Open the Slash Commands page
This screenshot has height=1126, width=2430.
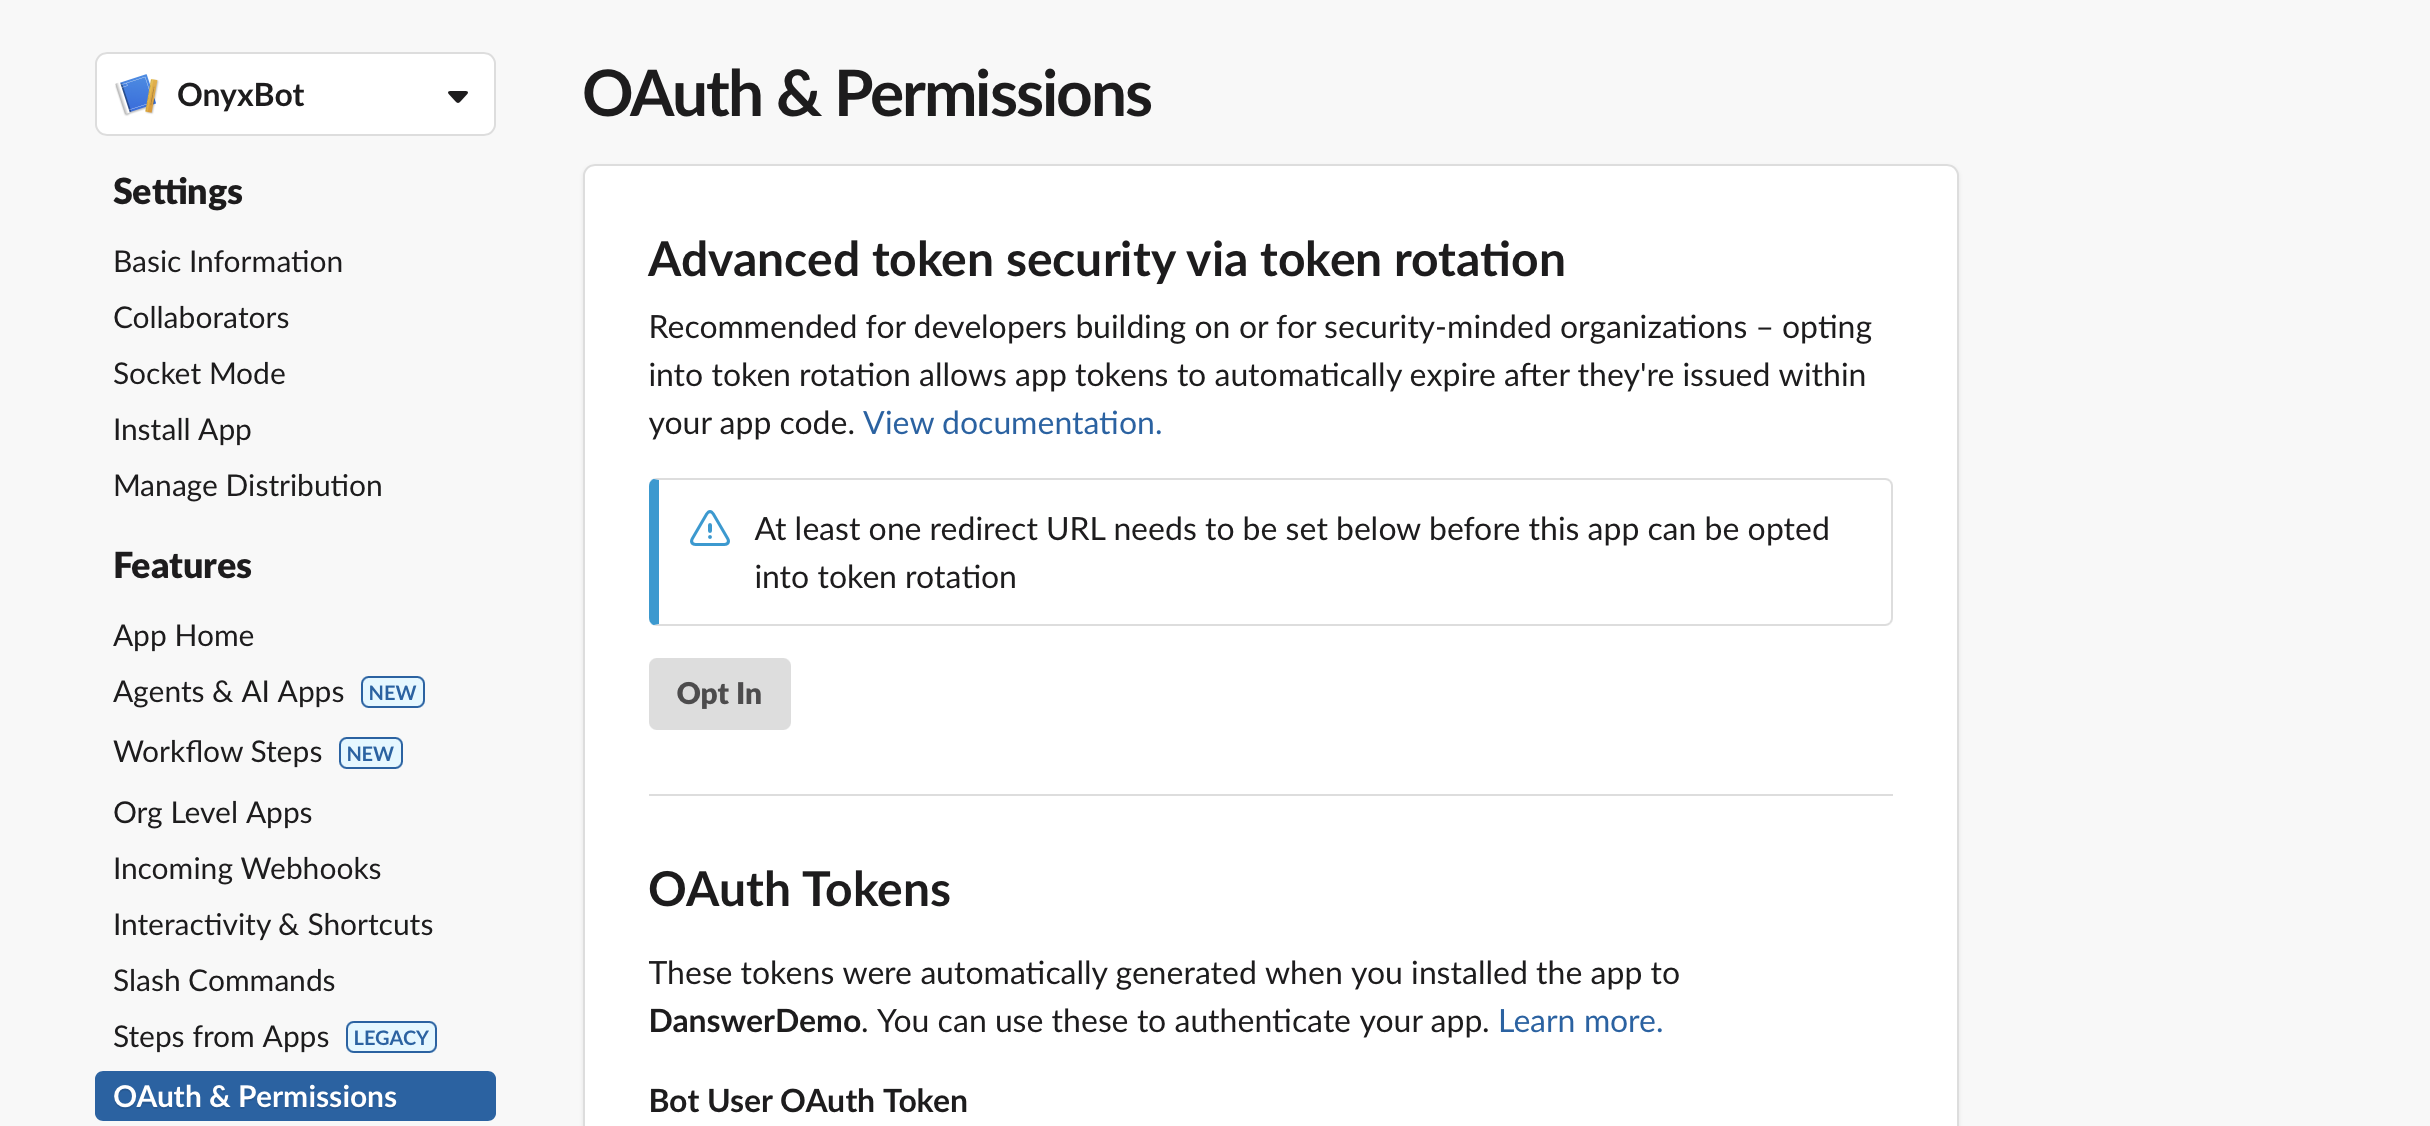coord(224,980)
